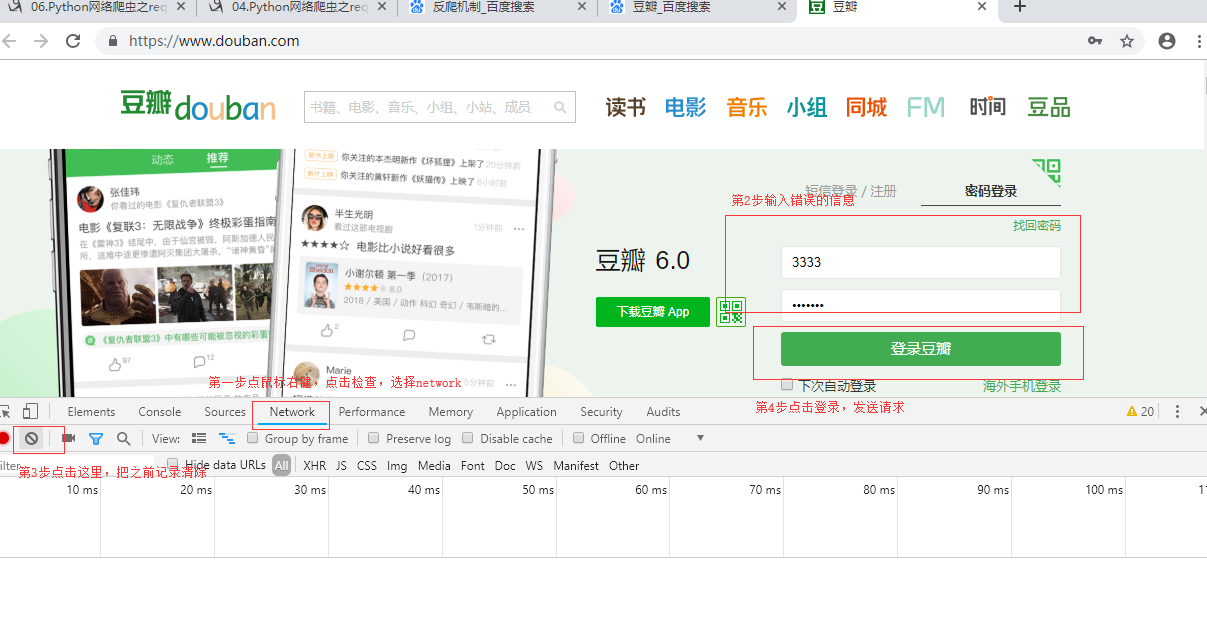Toggle the device toolbar icon in DevTools

(x=31, y=411)
